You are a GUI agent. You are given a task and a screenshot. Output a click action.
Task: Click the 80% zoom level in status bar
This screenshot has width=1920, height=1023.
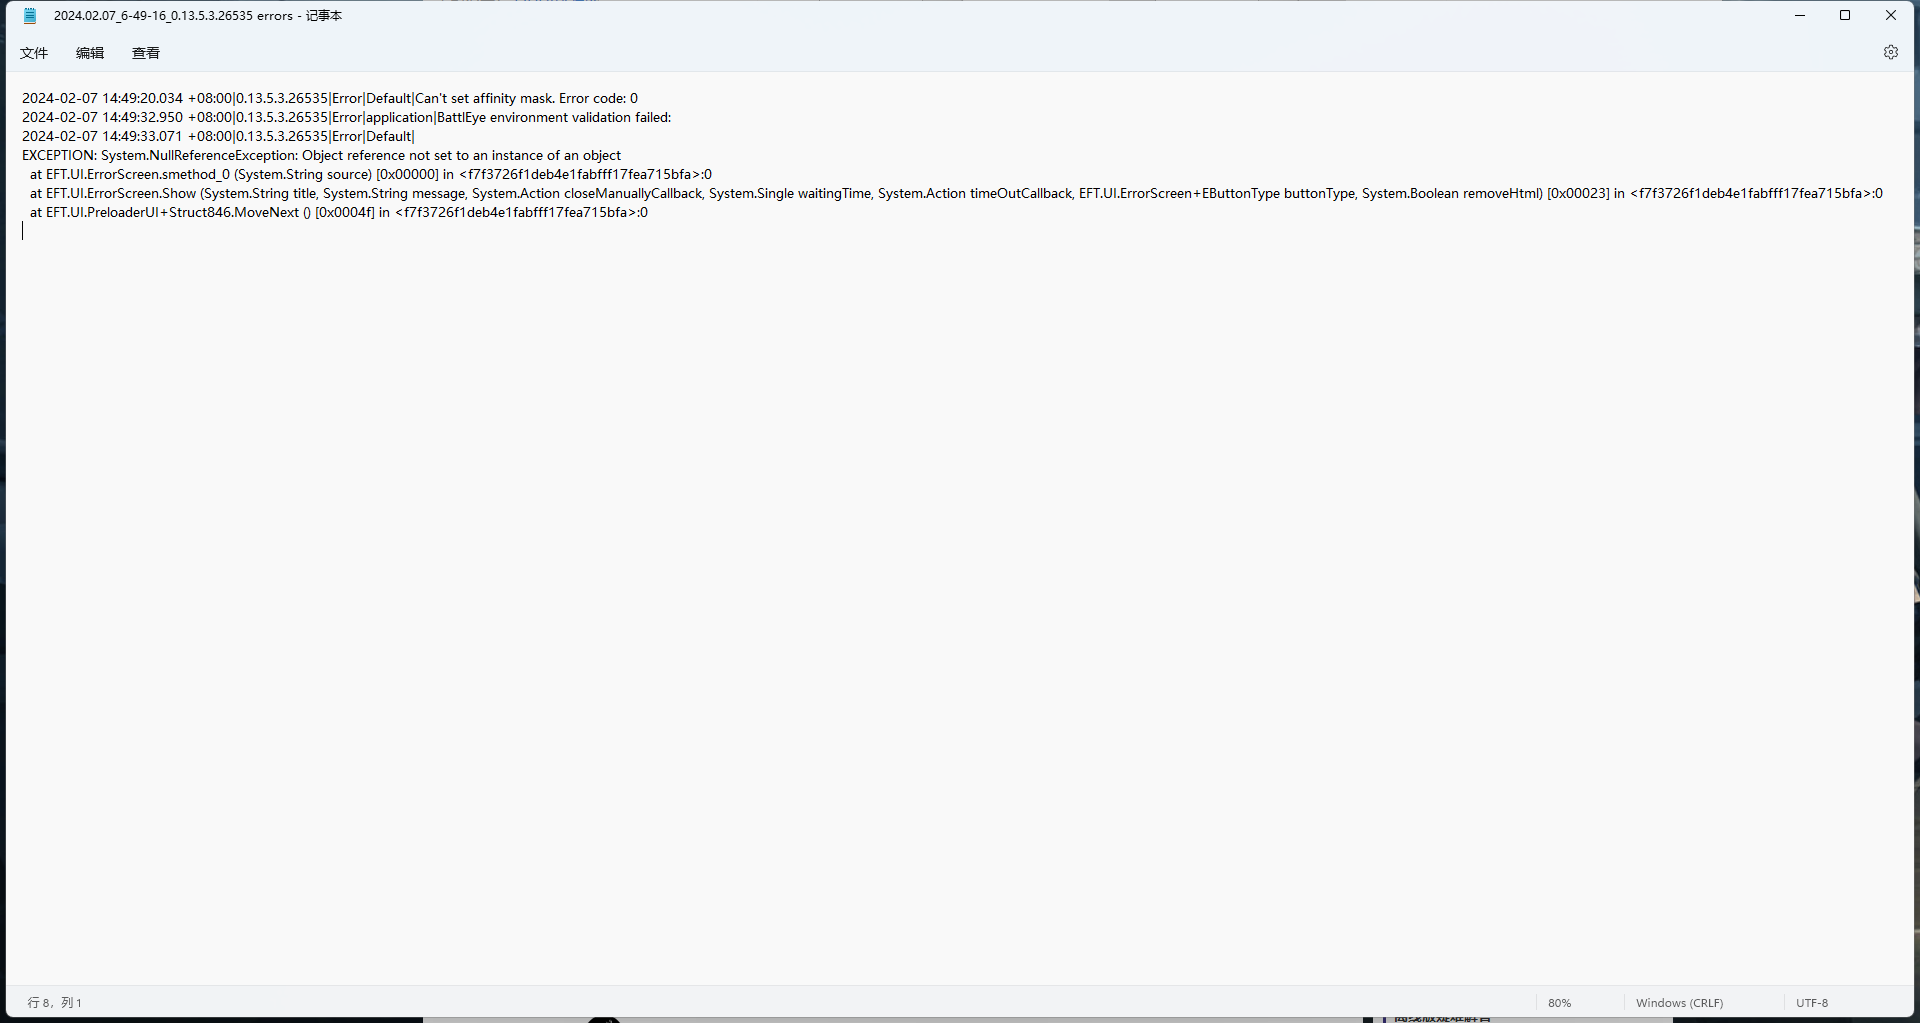pos(1559,1003)
